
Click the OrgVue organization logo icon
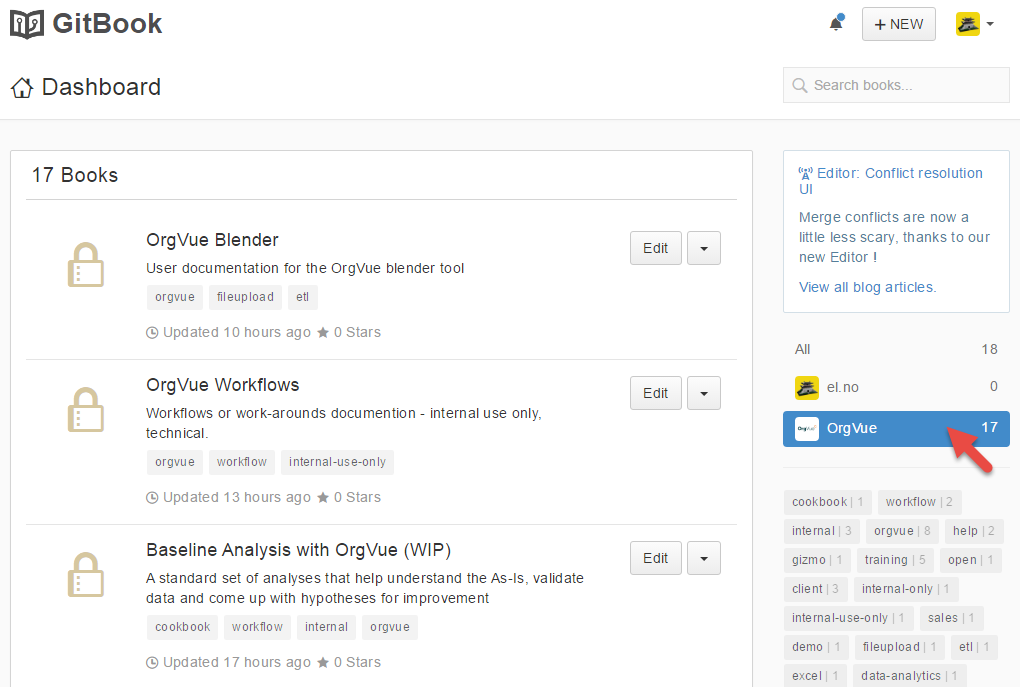click(807, 428)
